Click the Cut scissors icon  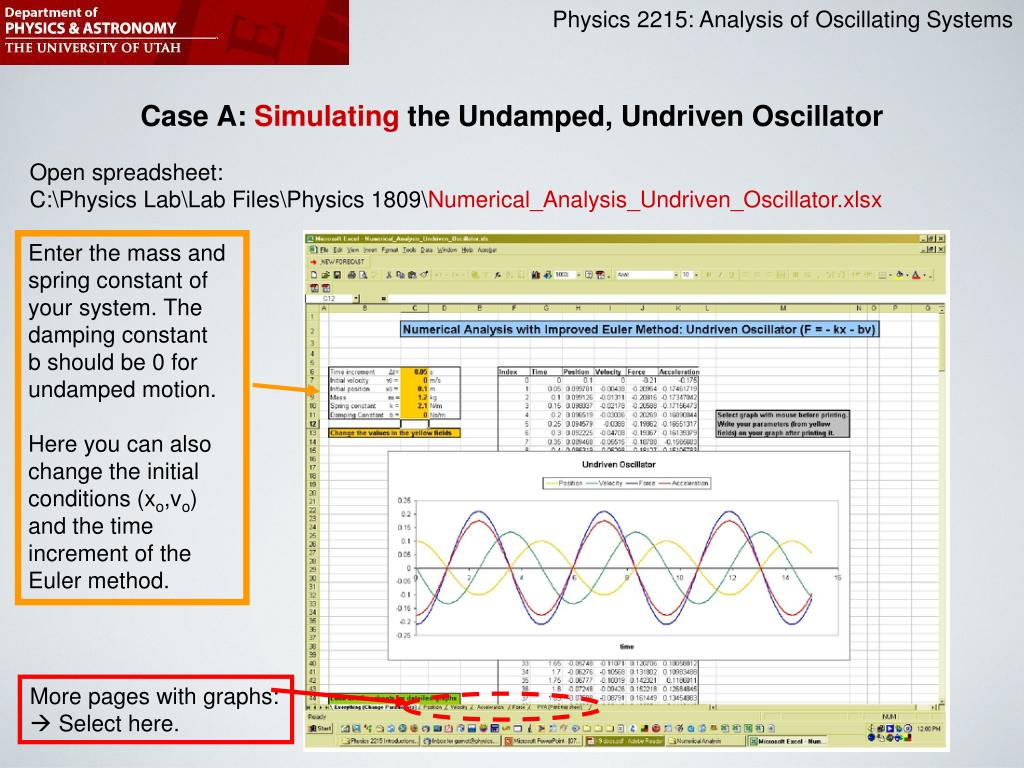[x=389, y=275]
